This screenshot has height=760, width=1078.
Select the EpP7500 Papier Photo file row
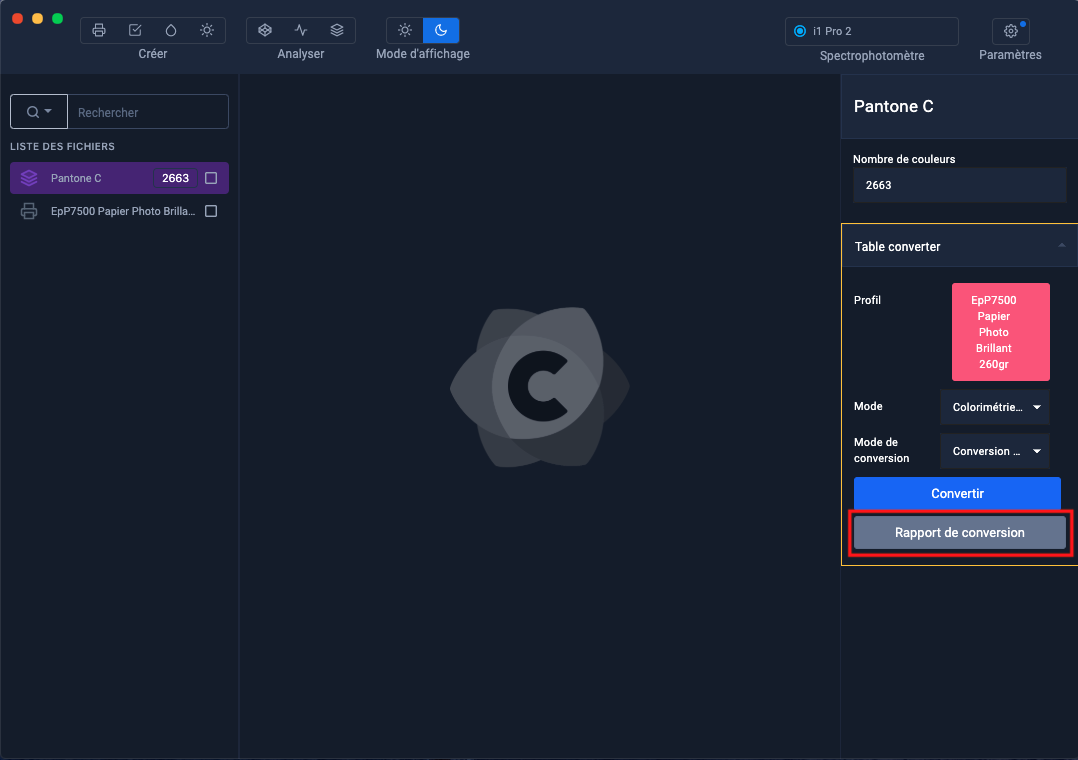coord(119,211)
